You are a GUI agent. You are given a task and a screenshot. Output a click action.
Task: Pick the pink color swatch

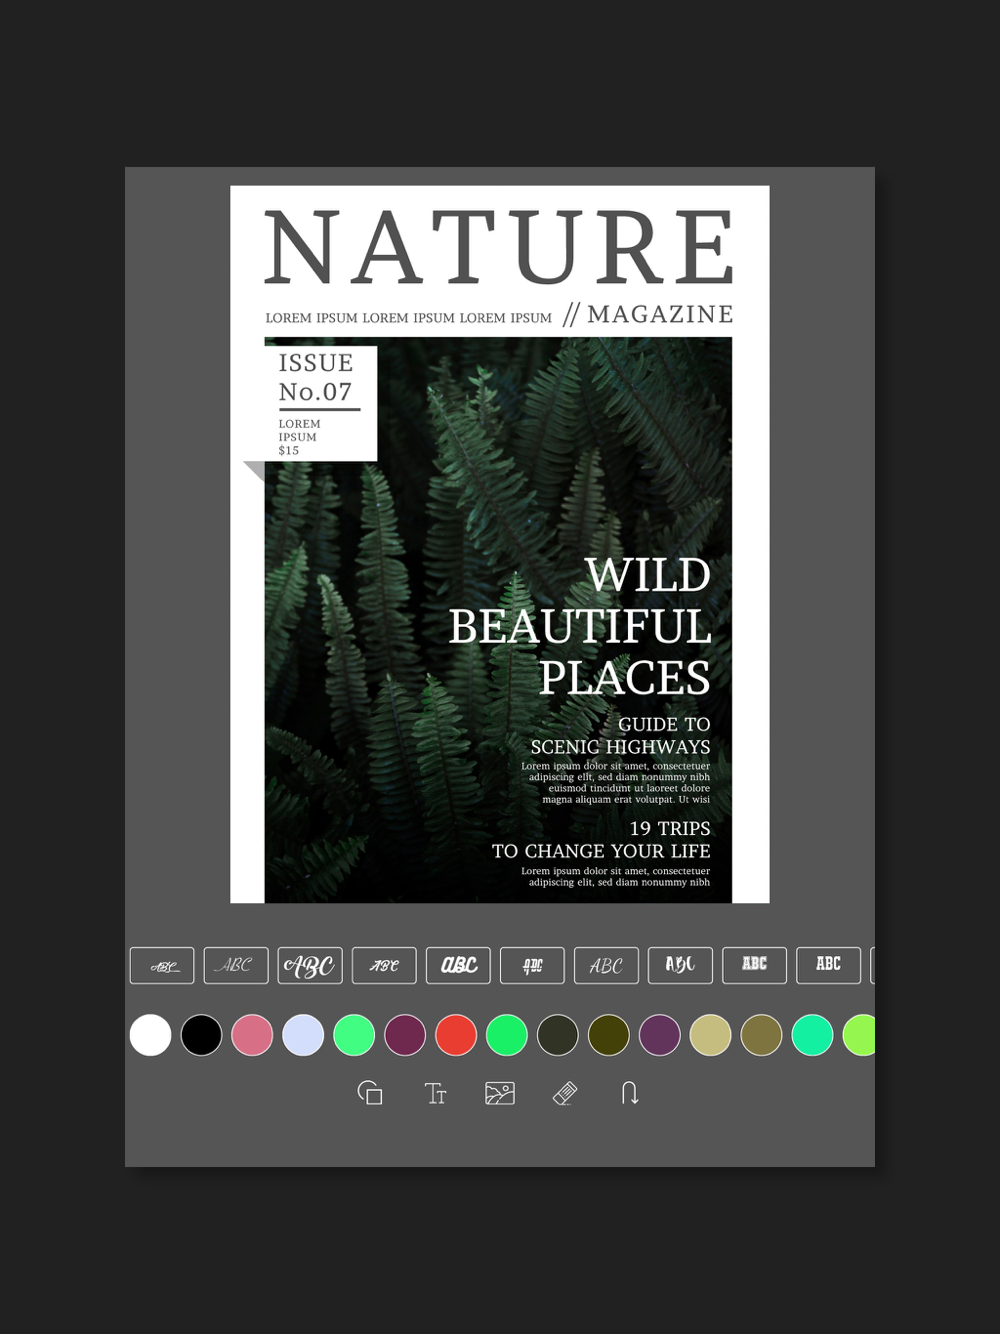[x=252, y=1035]
